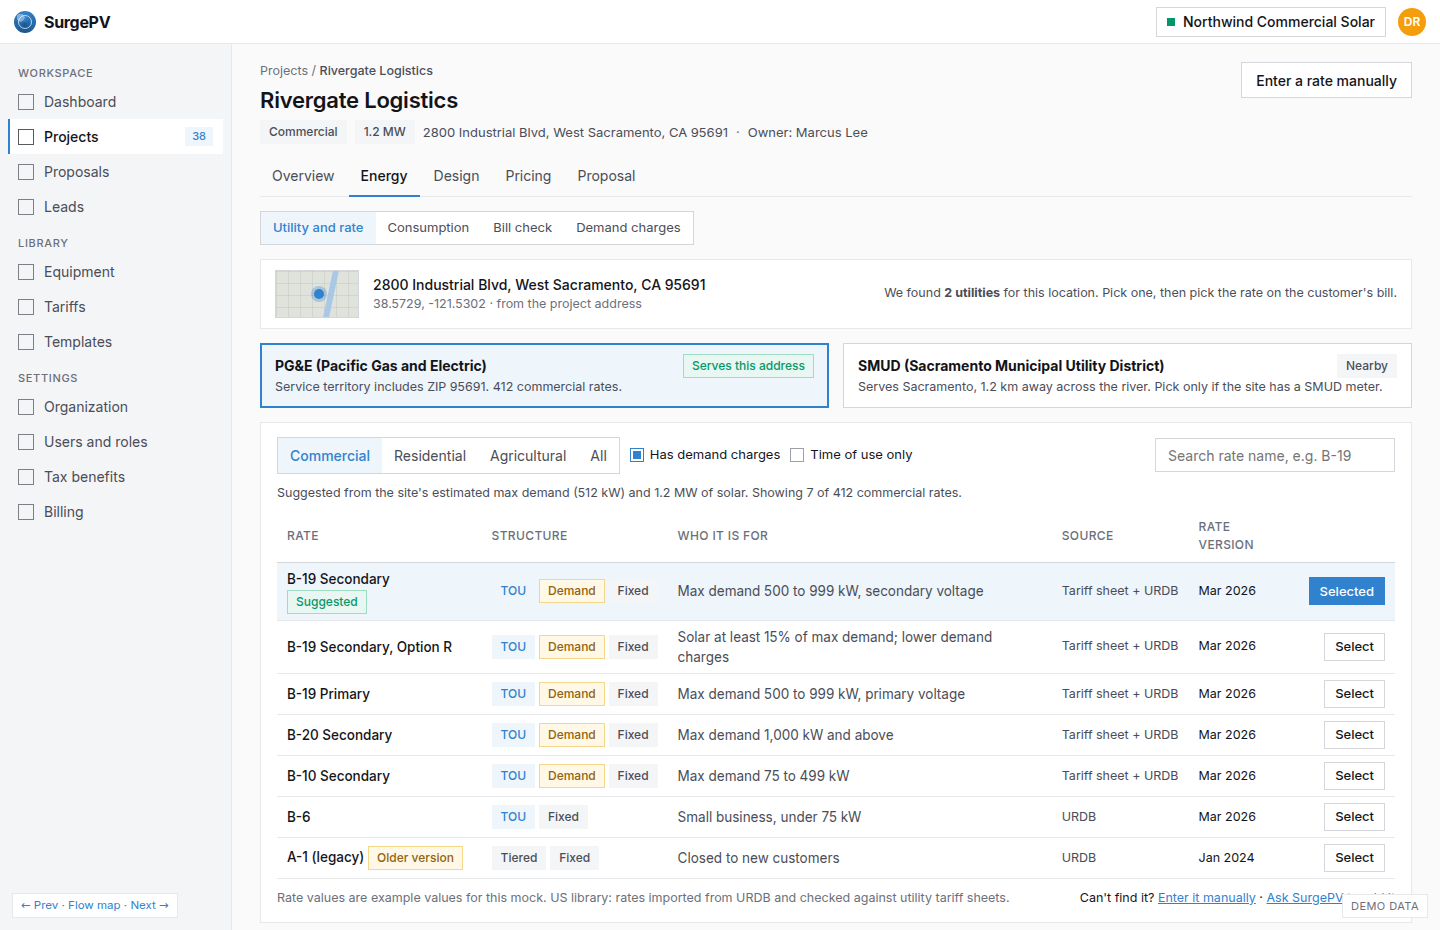Click the Templates sidebar icon
1440x930 pixels.
pyautogui.click(x=26, y=342)
